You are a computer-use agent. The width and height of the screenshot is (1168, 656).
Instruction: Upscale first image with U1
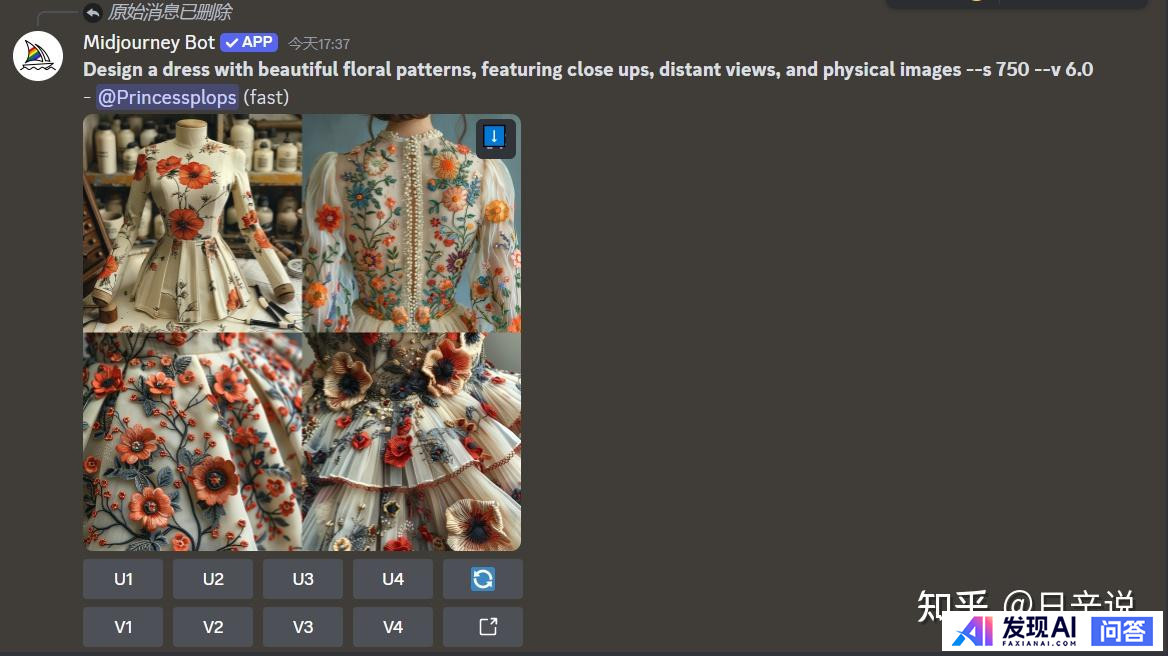pyautogui.click(x=123, y=579)
